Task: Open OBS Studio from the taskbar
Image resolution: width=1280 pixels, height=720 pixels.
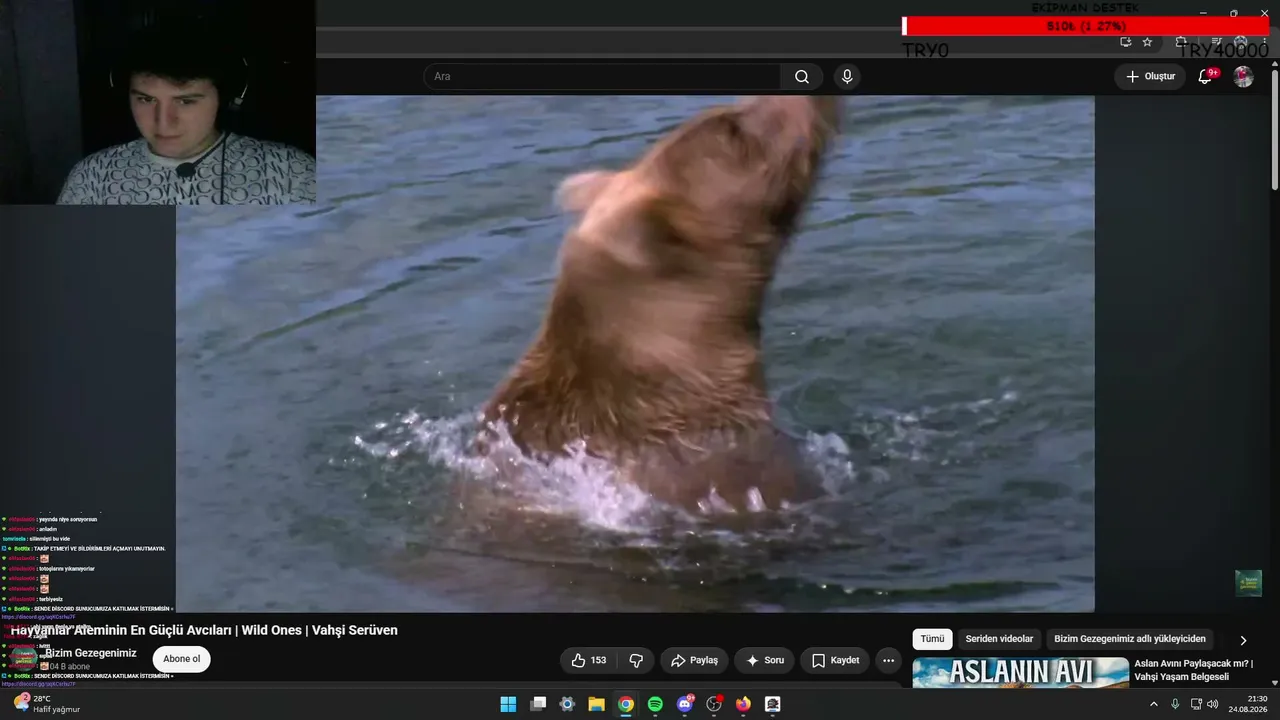Action: pyautogui.click(x=714, y=704)
